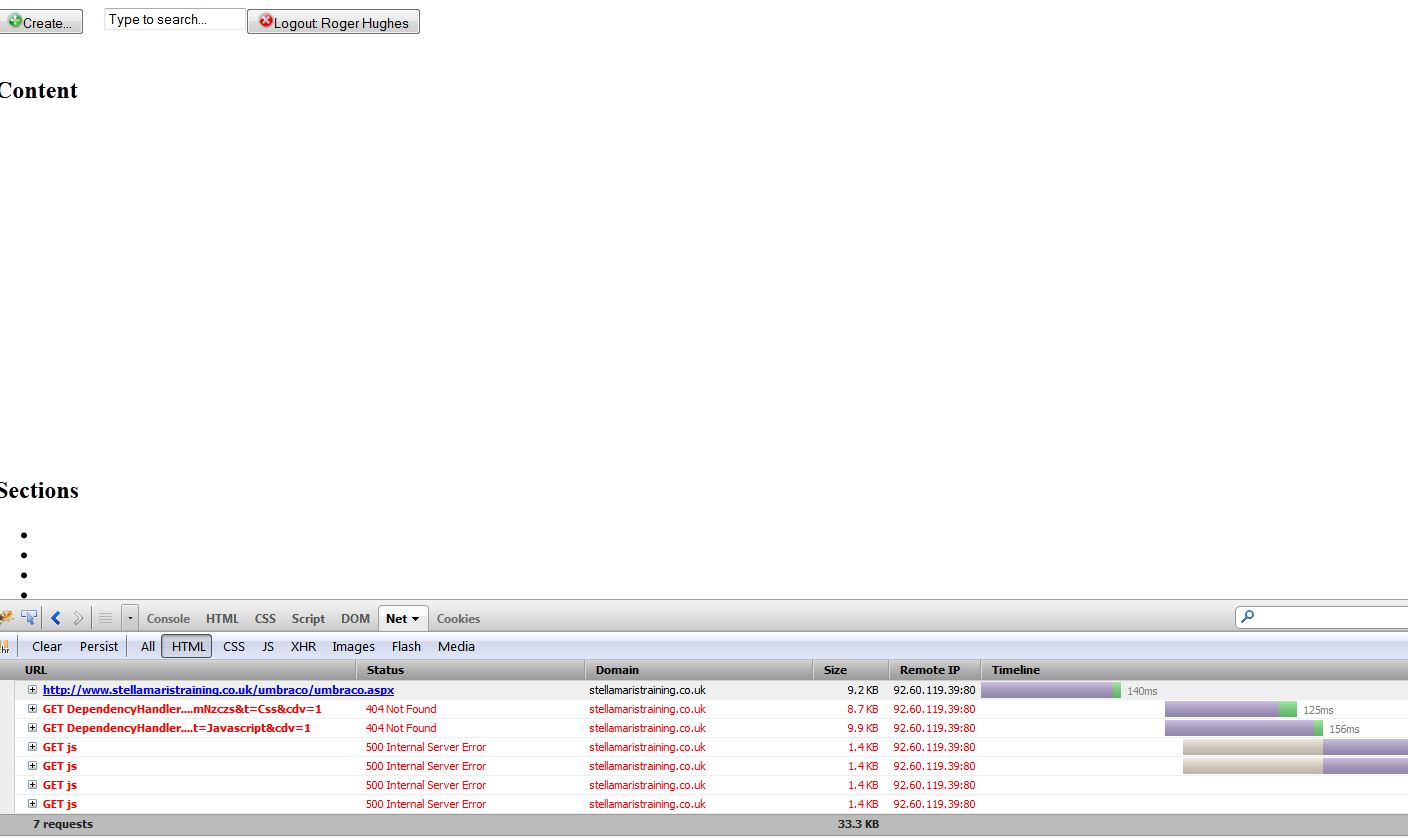The image size is (1408, 838).
Task: Switch to the HTML panel tab
Action: (x=222, y=618)
